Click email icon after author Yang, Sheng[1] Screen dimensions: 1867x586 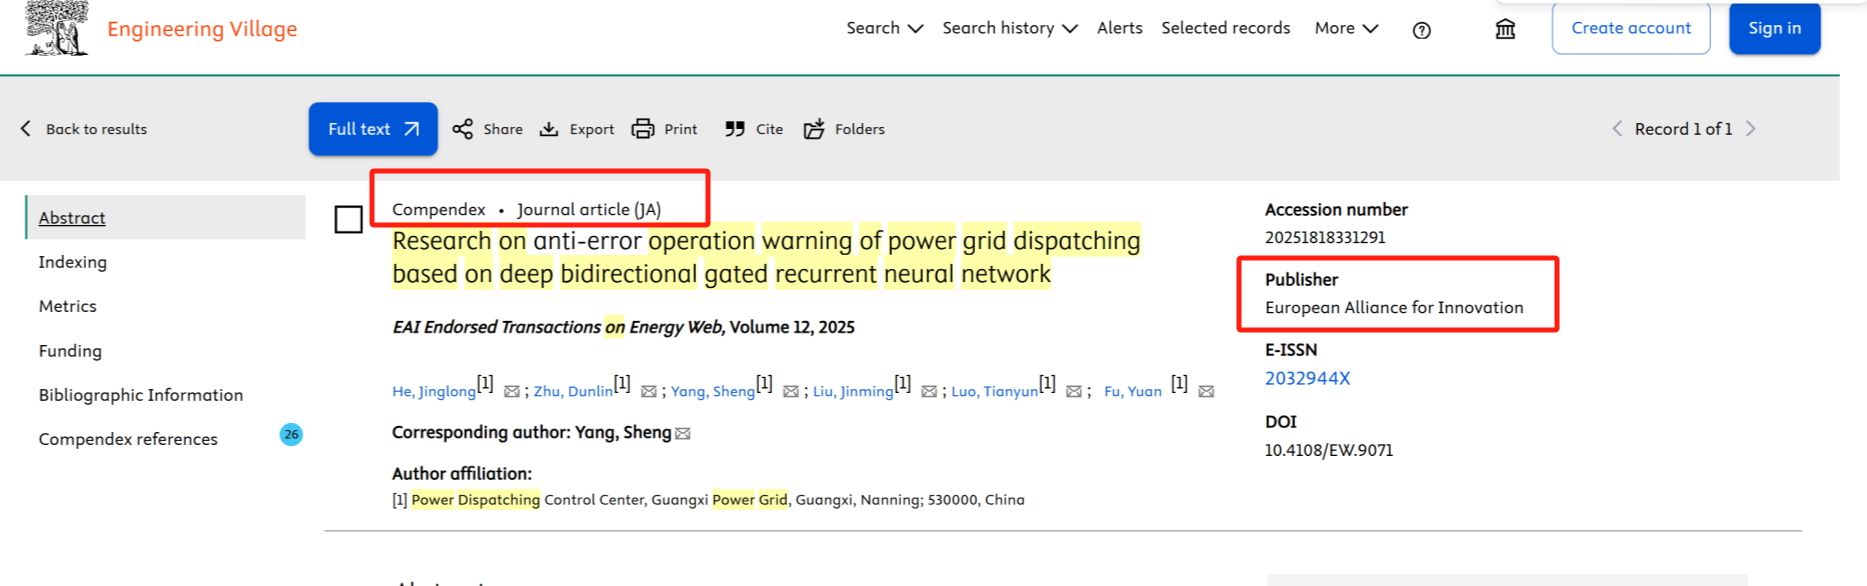[791, 392]
